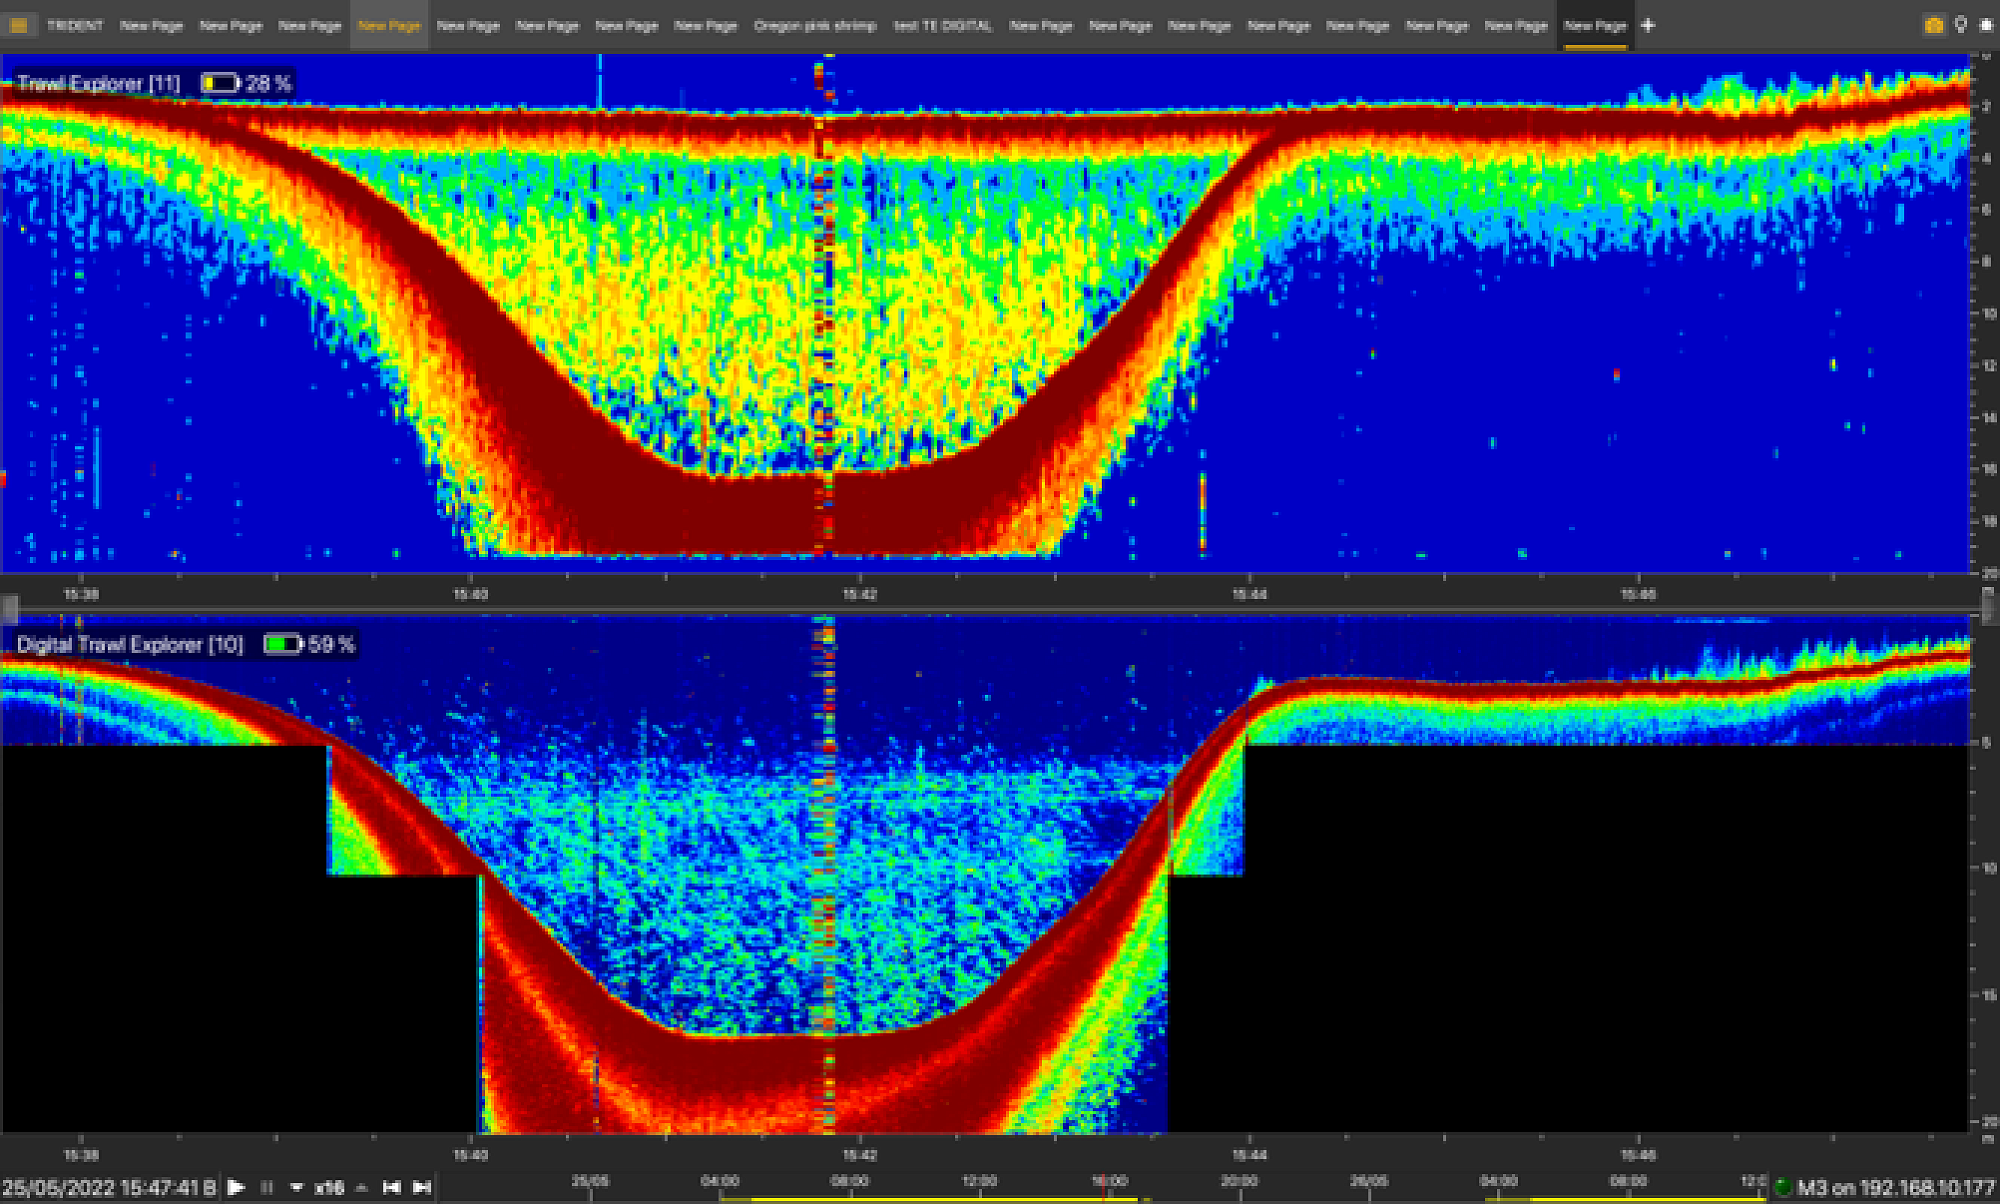This screenshot has width=2000, height=1204.
Task: Click the Digital Trawl Explorer battery icon
Action: (283, 645)
